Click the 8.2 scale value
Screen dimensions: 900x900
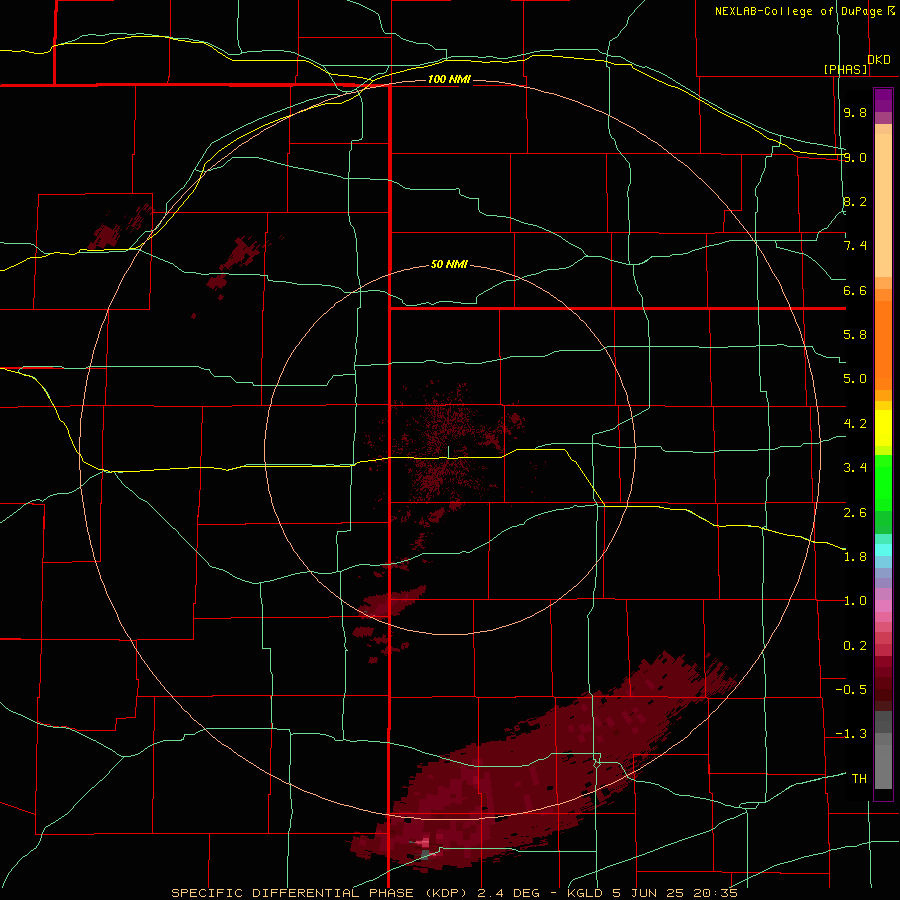(855, 201)
